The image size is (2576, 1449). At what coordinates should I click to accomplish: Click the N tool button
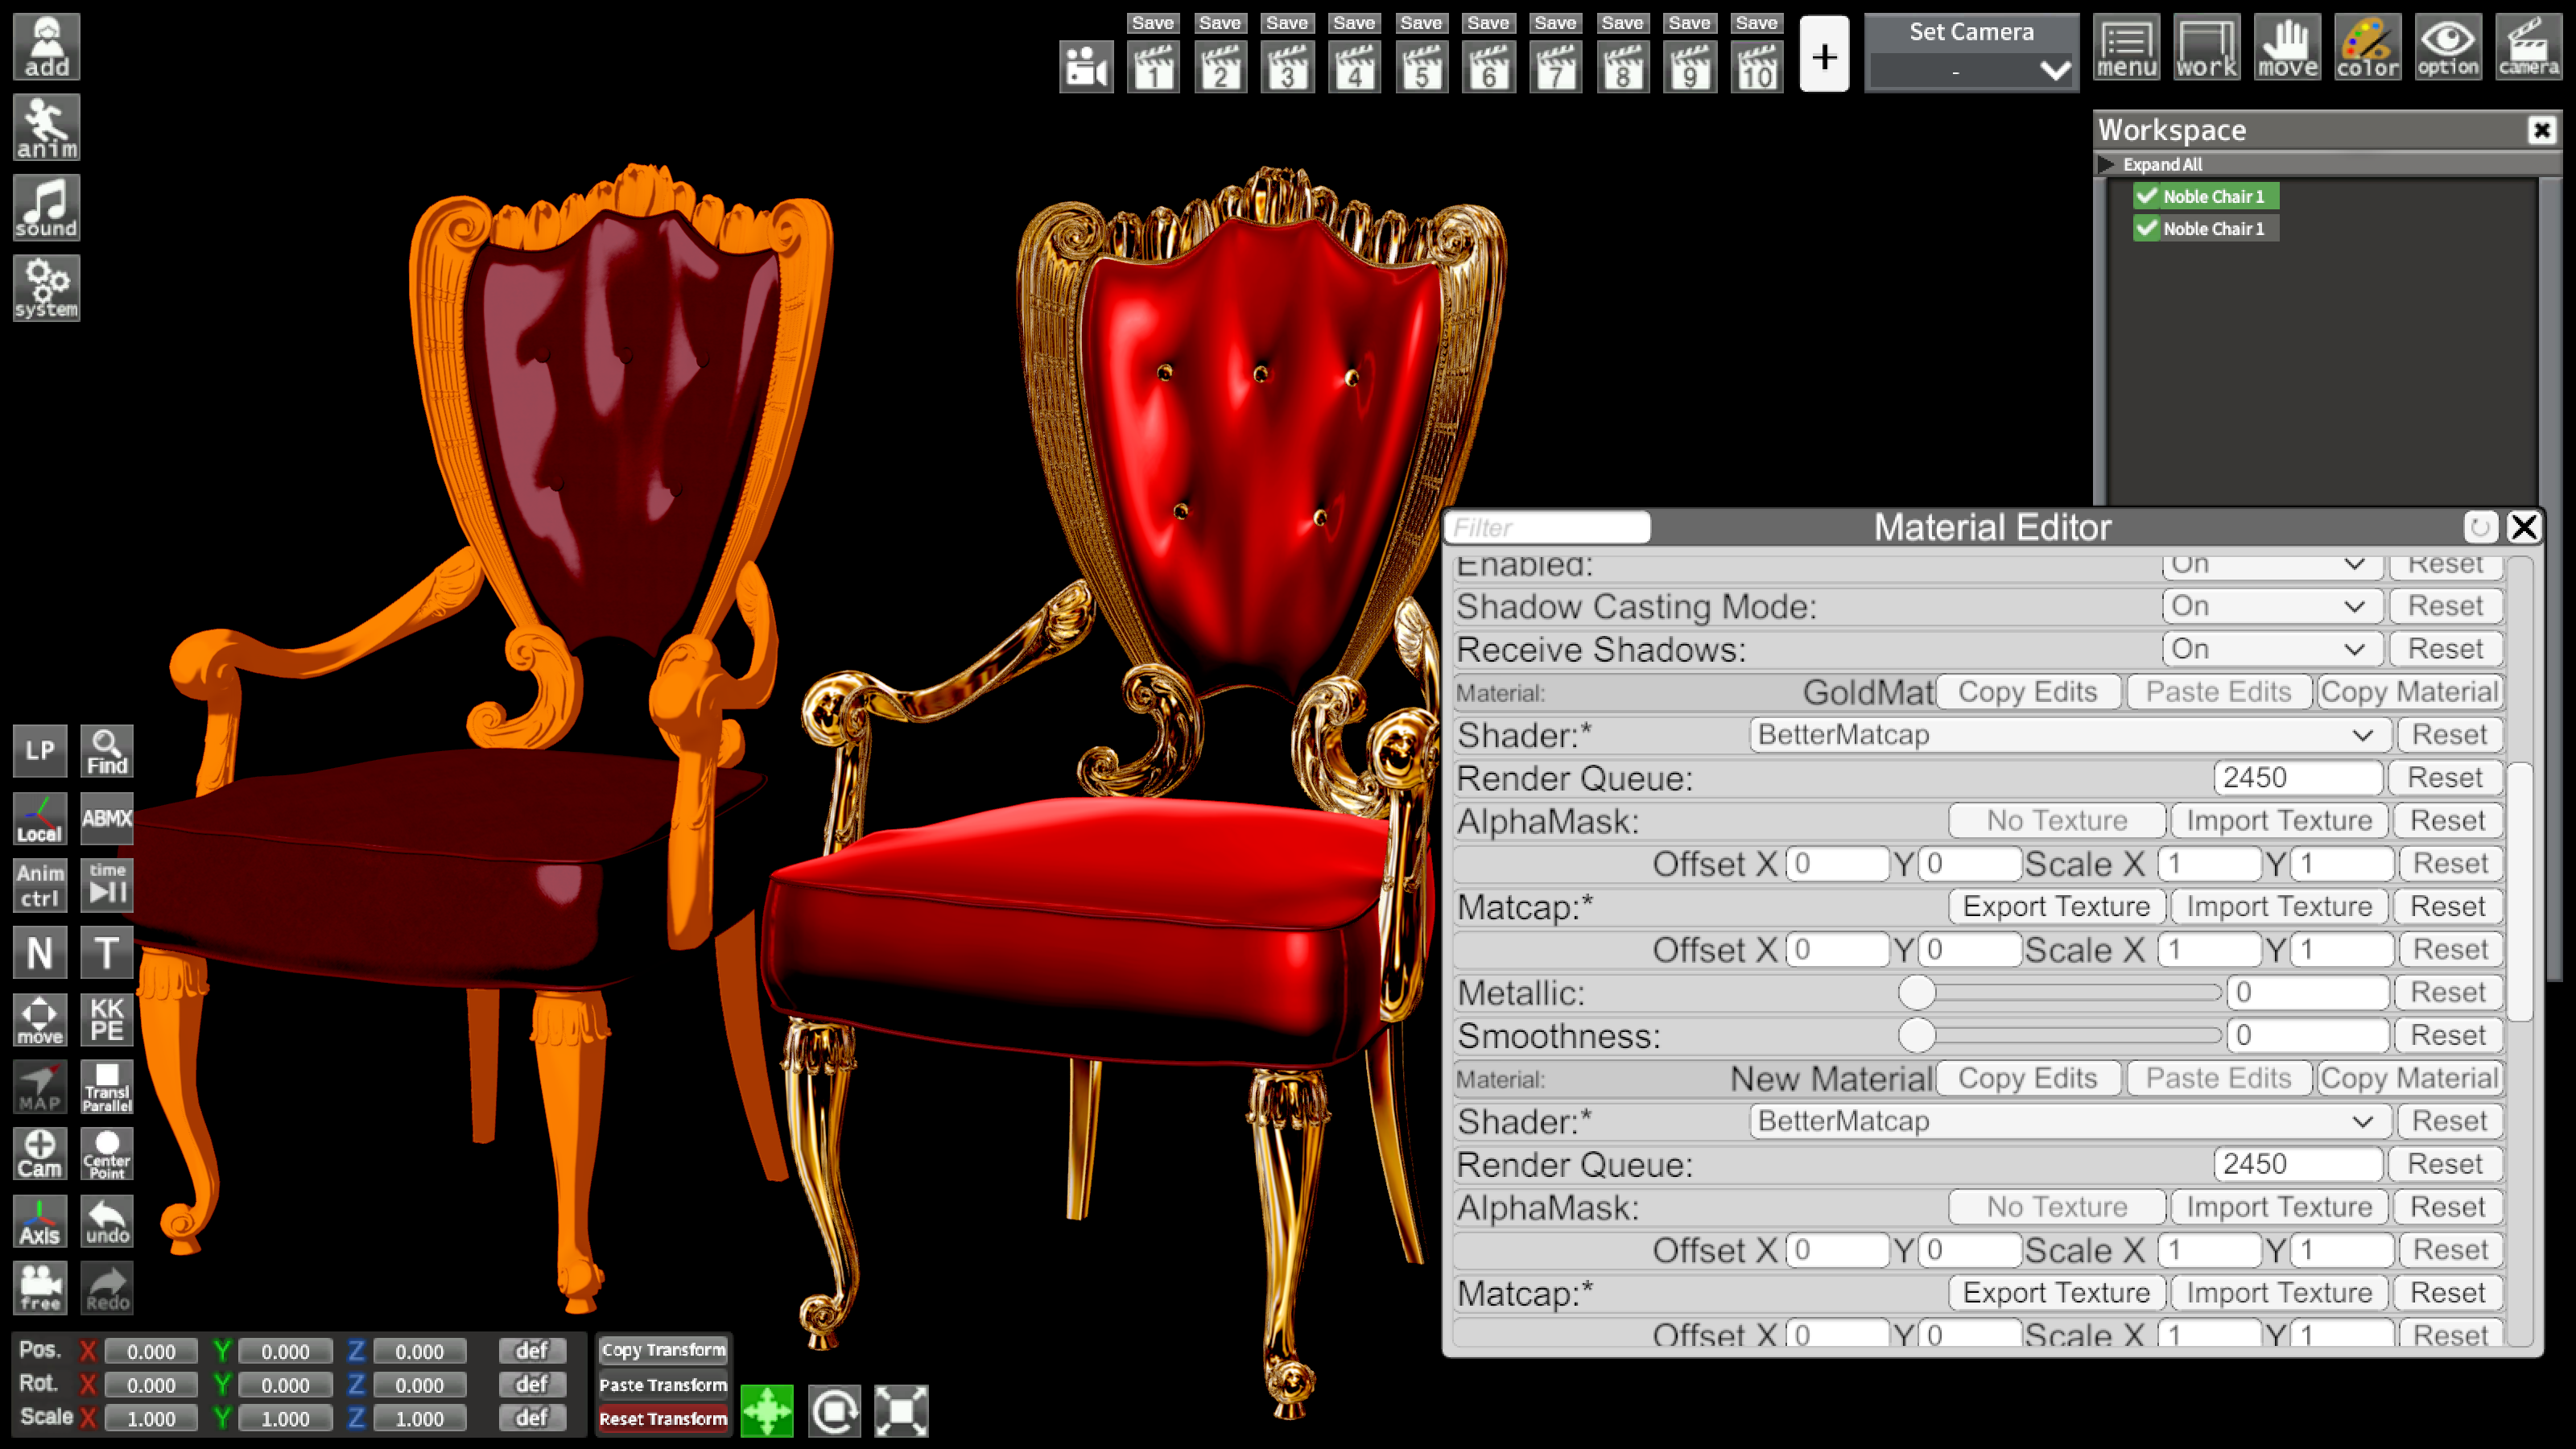click(40, 953)
